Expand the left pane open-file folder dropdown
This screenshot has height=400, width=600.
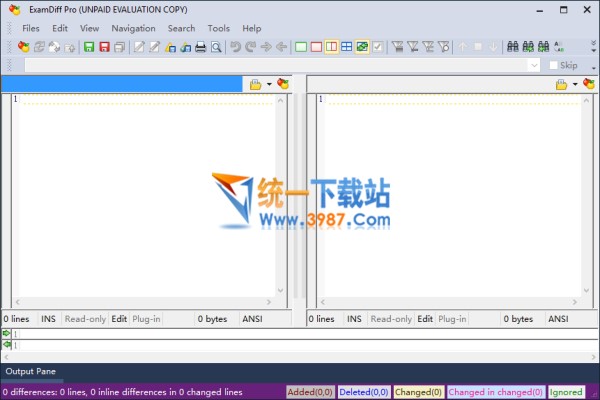269,84
